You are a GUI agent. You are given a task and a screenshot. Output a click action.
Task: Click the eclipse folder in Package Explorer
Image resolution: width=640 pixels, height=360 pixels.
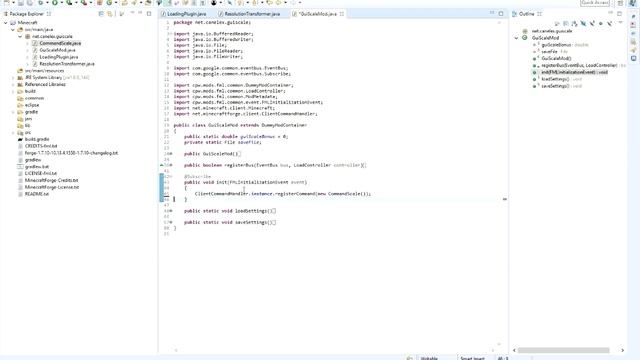click(x=32, y=105)
